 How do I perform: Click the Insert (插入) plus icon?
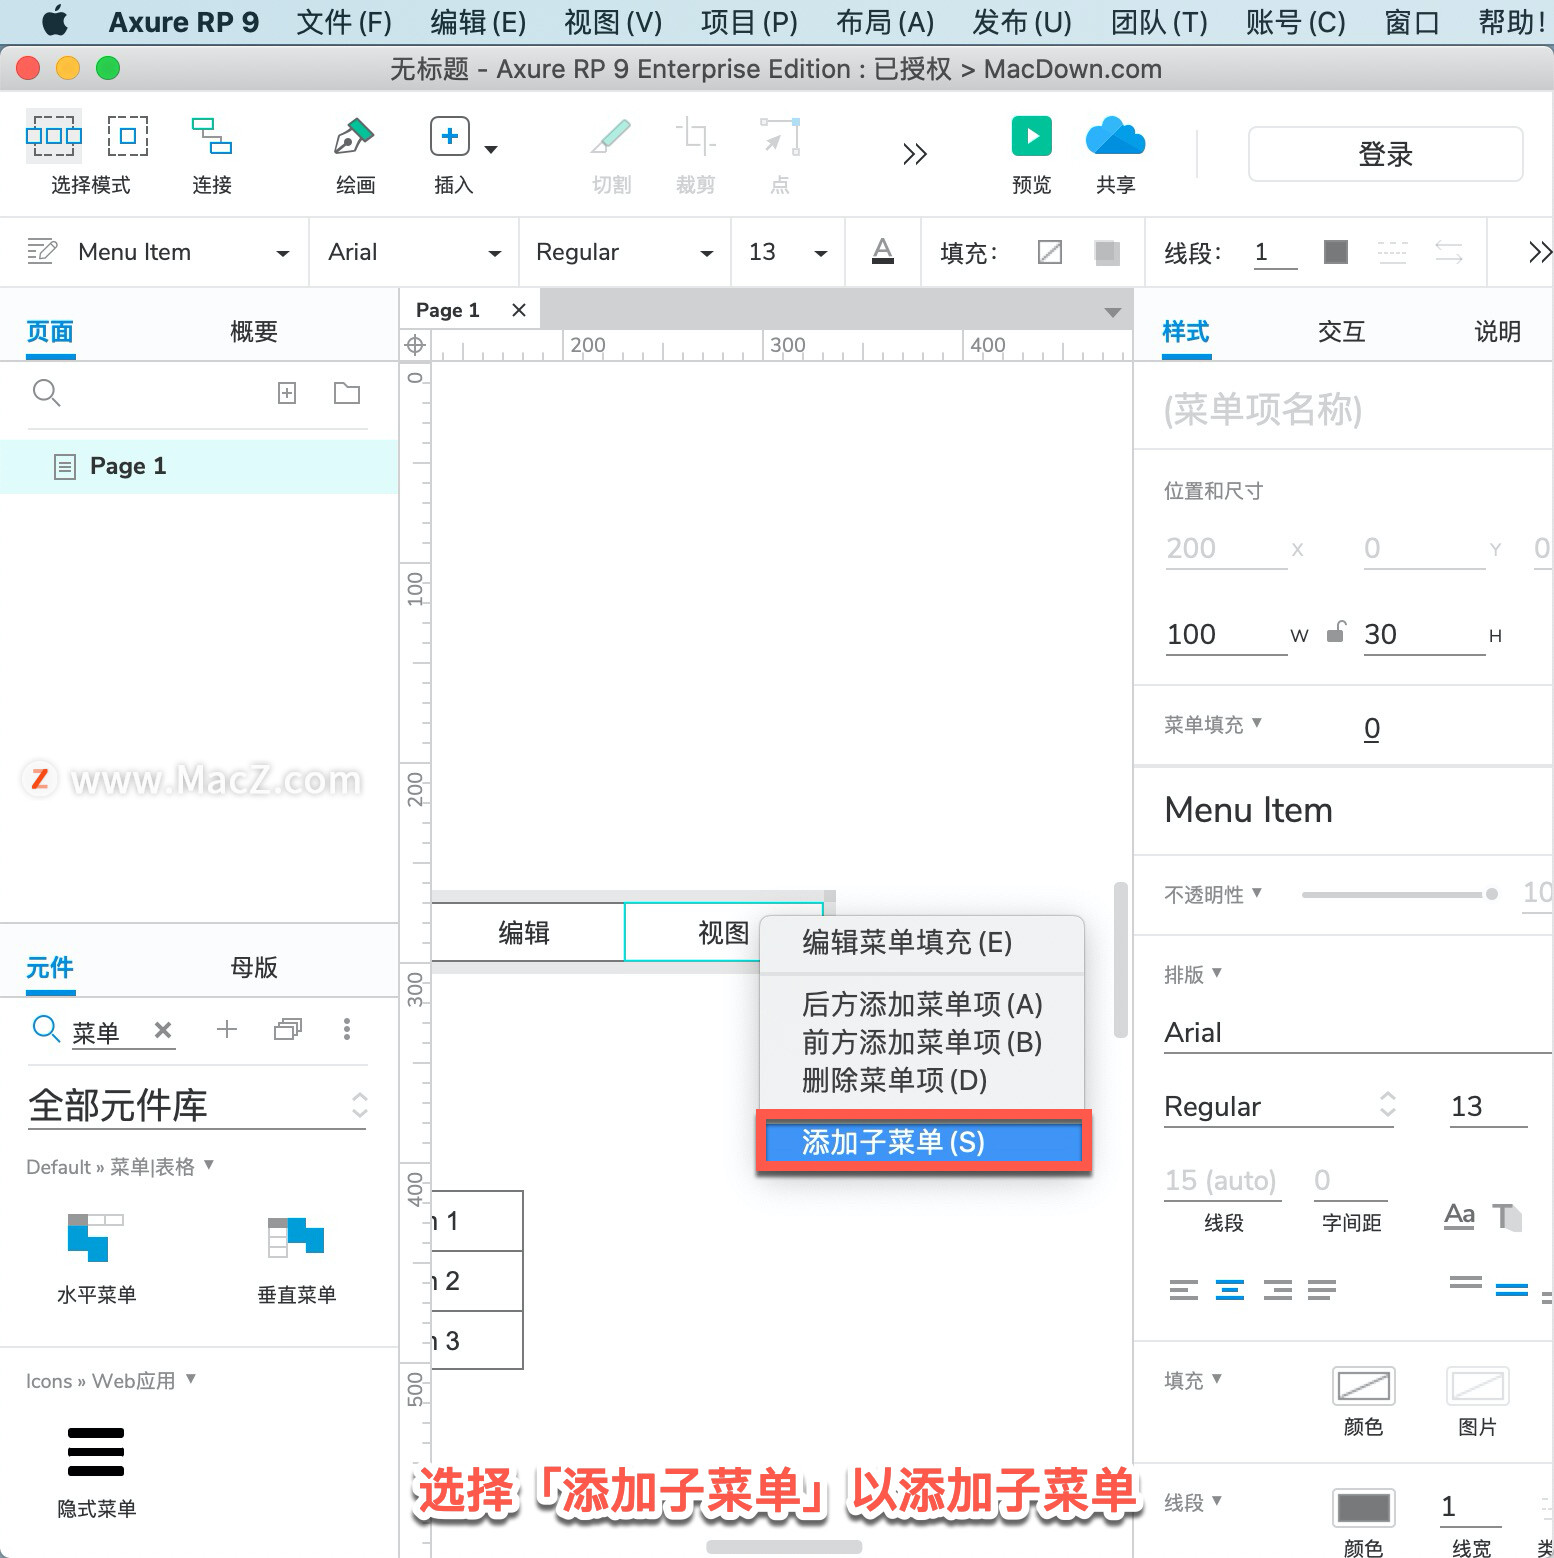pyautogui.click(x=450, y=136)
